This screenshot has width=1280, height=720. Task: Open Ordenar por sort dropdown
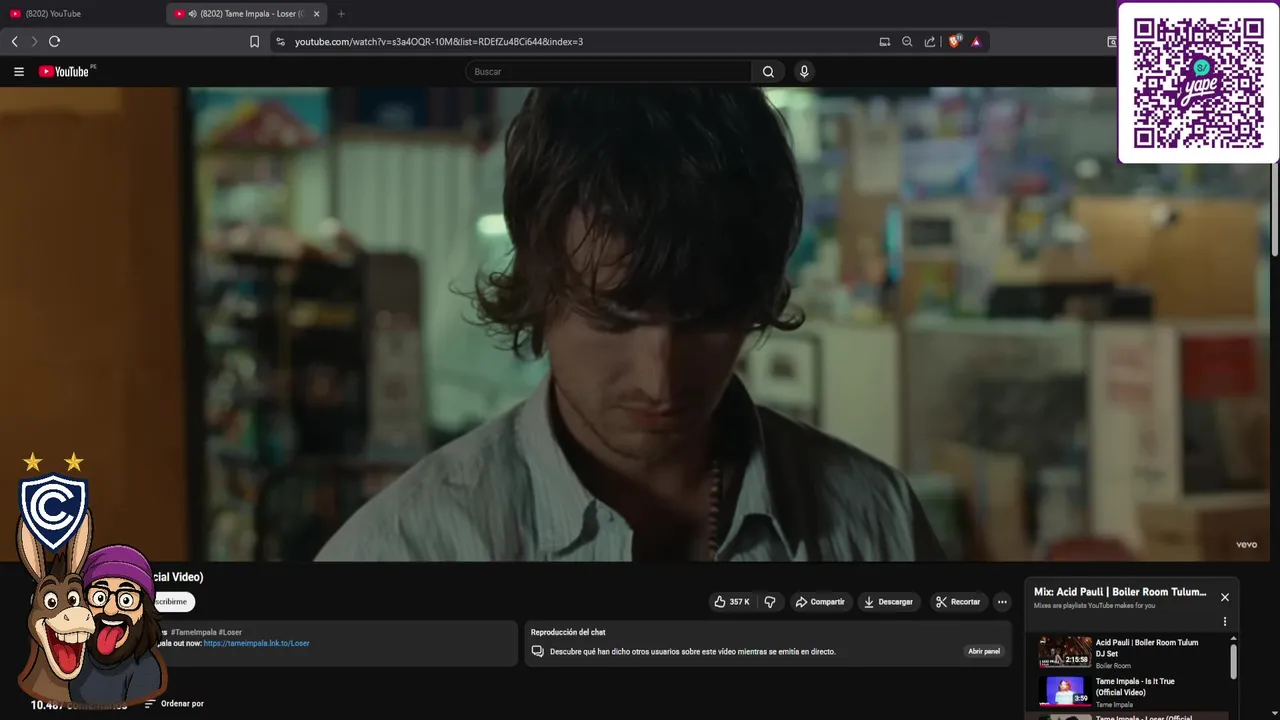174,704
